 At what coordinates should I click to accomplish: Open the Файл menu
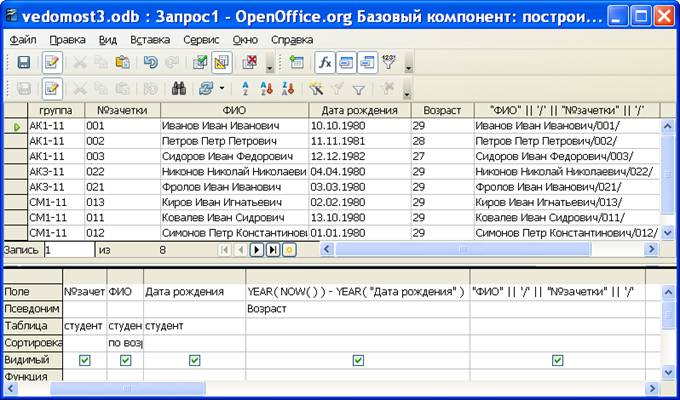(22, 39)
